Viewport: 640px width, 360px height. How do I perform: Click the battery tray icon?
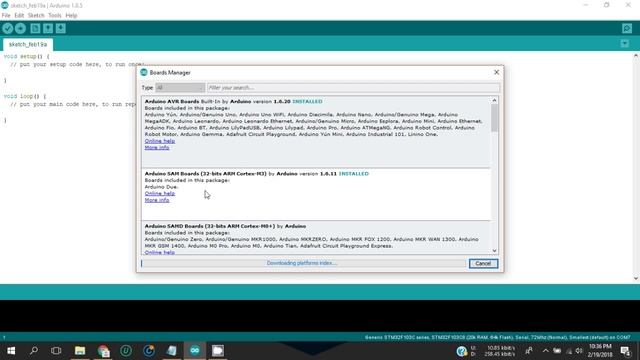tap(557, 351)
